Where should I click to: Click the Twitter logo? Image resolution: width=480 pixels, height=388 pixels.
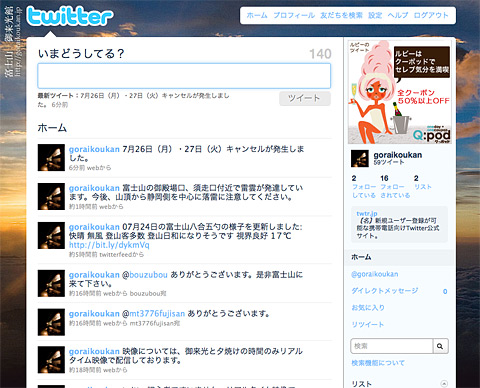click(x=70, y=16)
